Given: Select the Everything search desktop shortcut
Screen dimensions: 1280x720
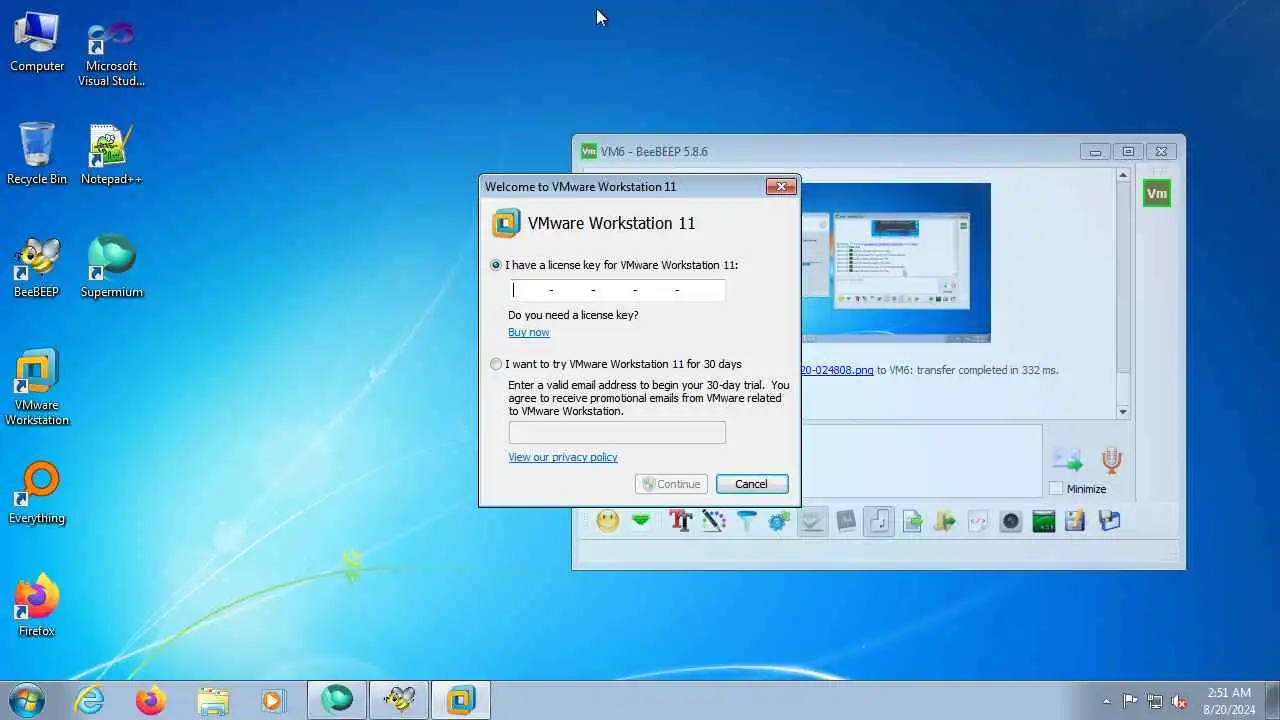Looking at the screenshot, I should (37, 493).
